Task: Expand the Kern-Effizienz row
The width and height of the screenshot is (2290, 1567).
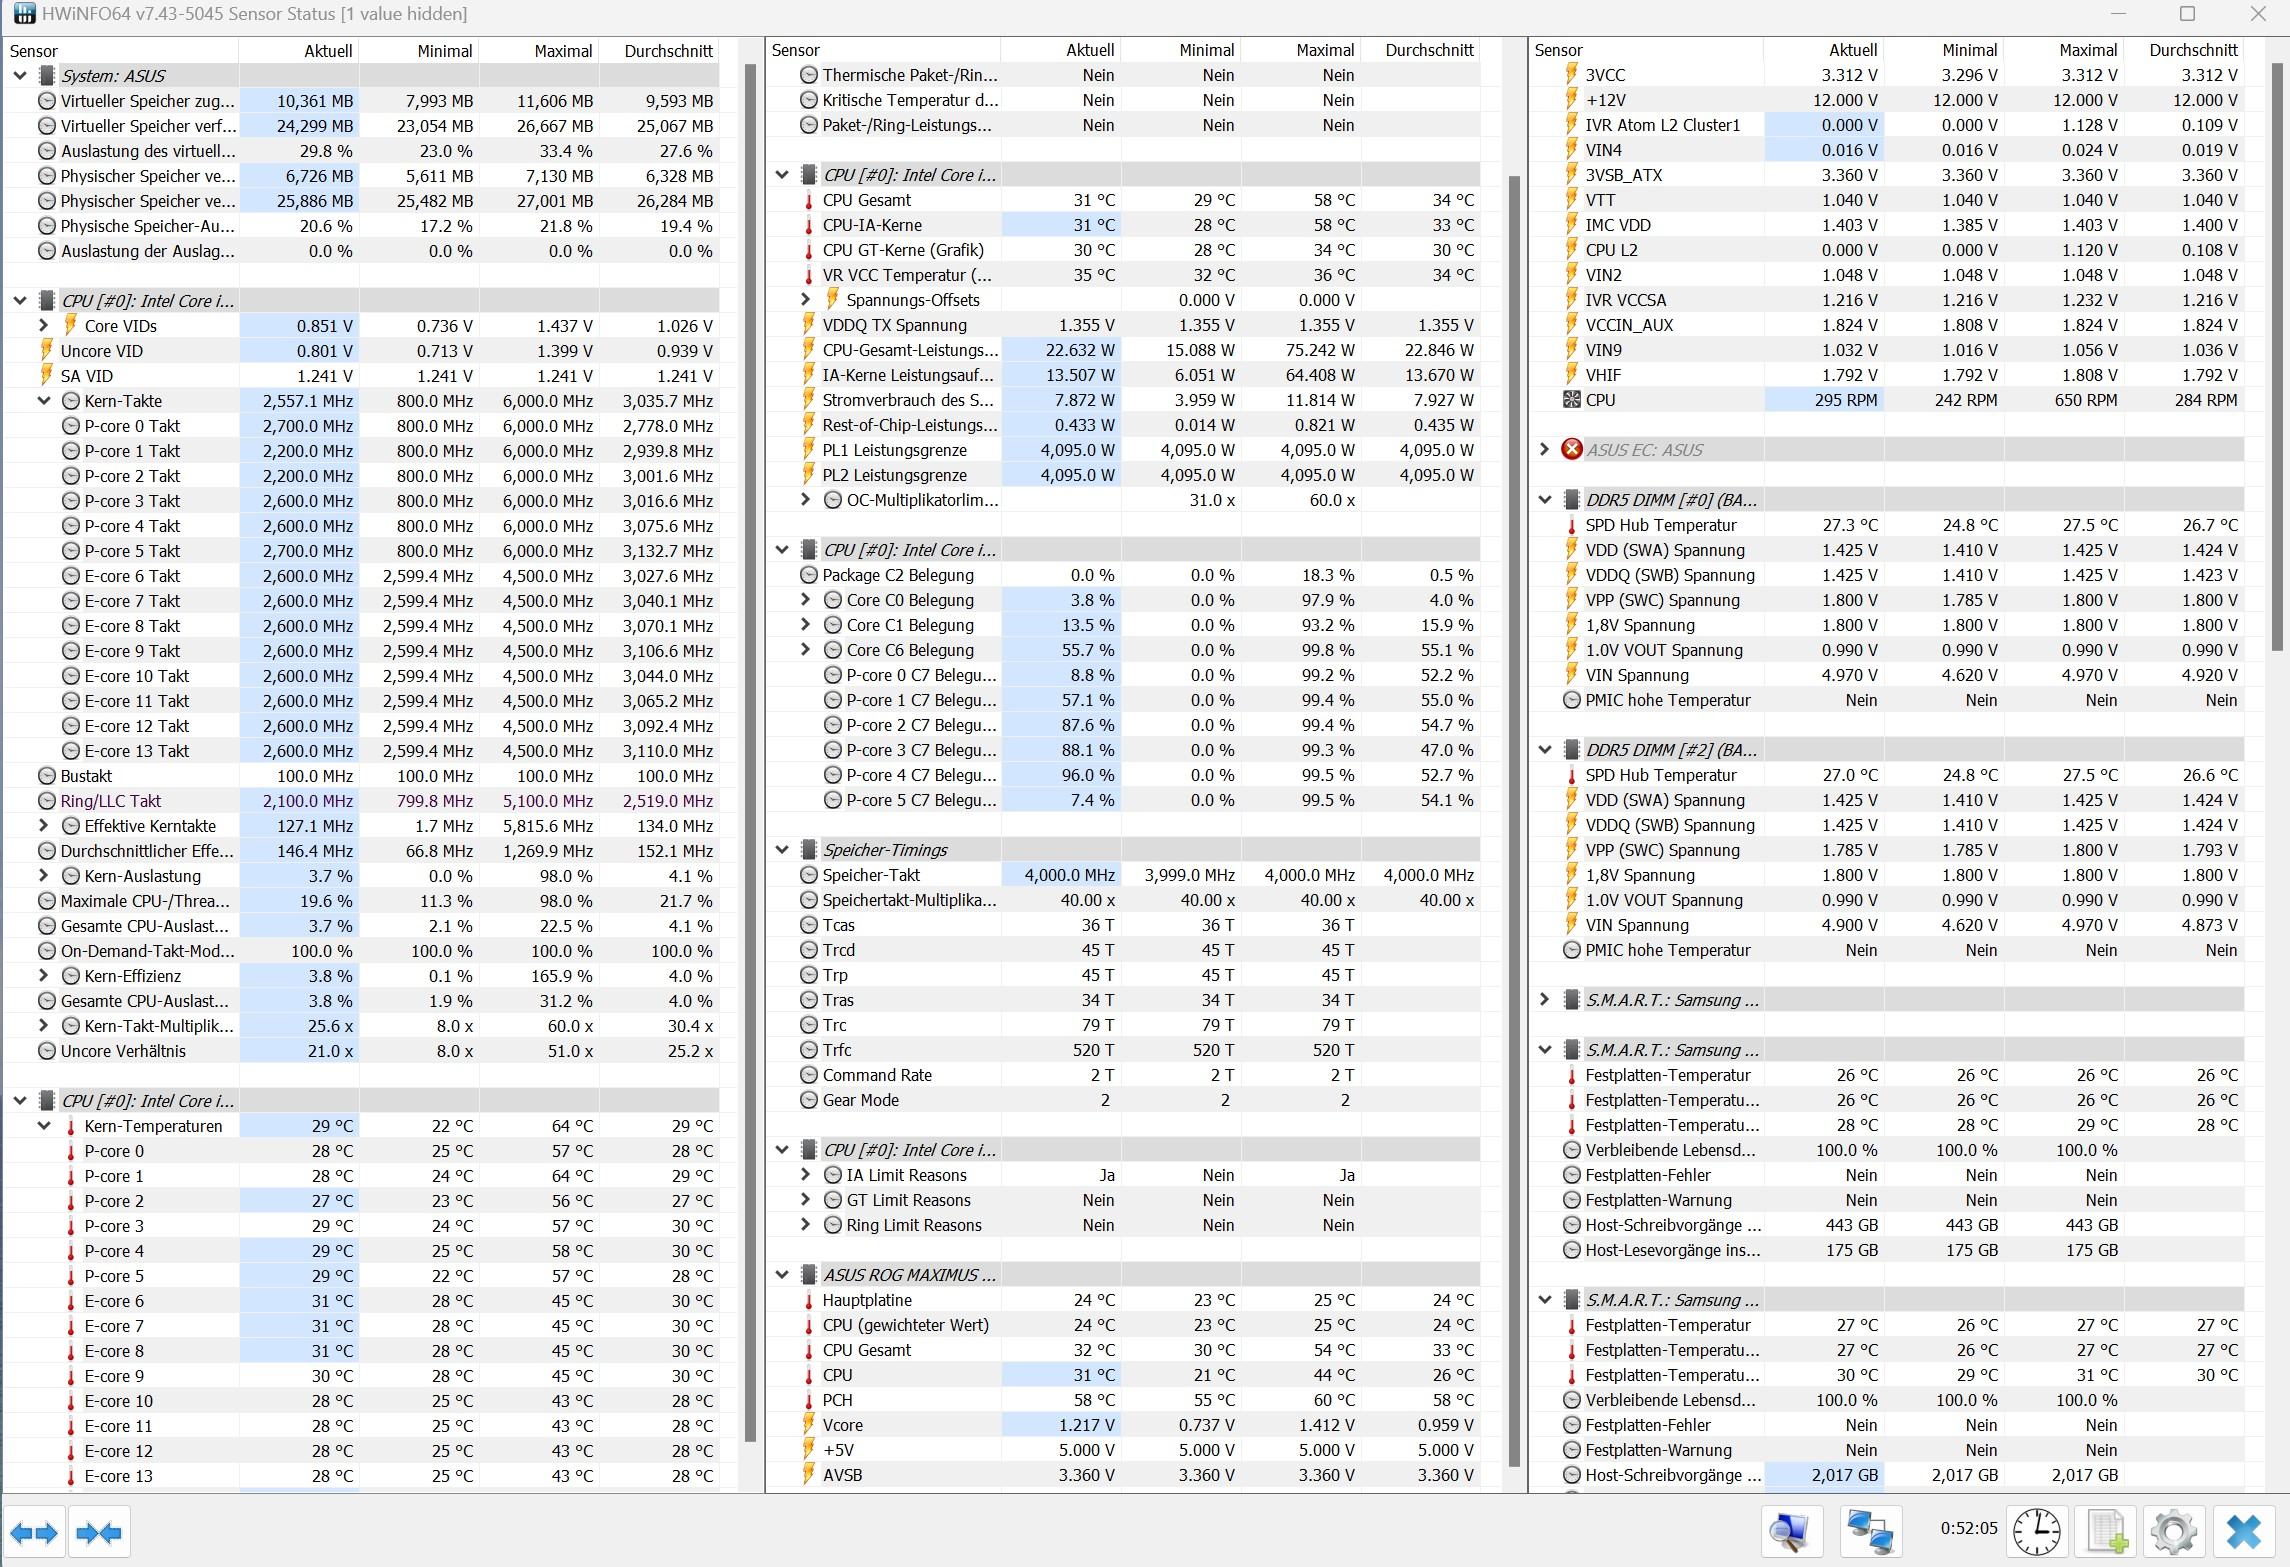Action: click(44, 976)
